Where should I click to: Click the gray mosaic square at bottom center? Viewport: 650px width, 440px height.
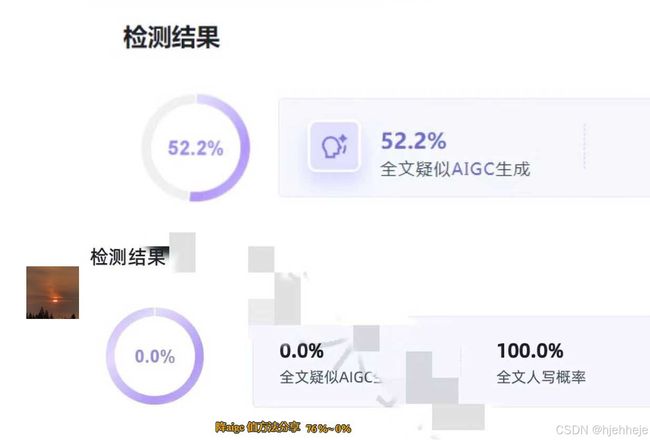tap(458, 417)
